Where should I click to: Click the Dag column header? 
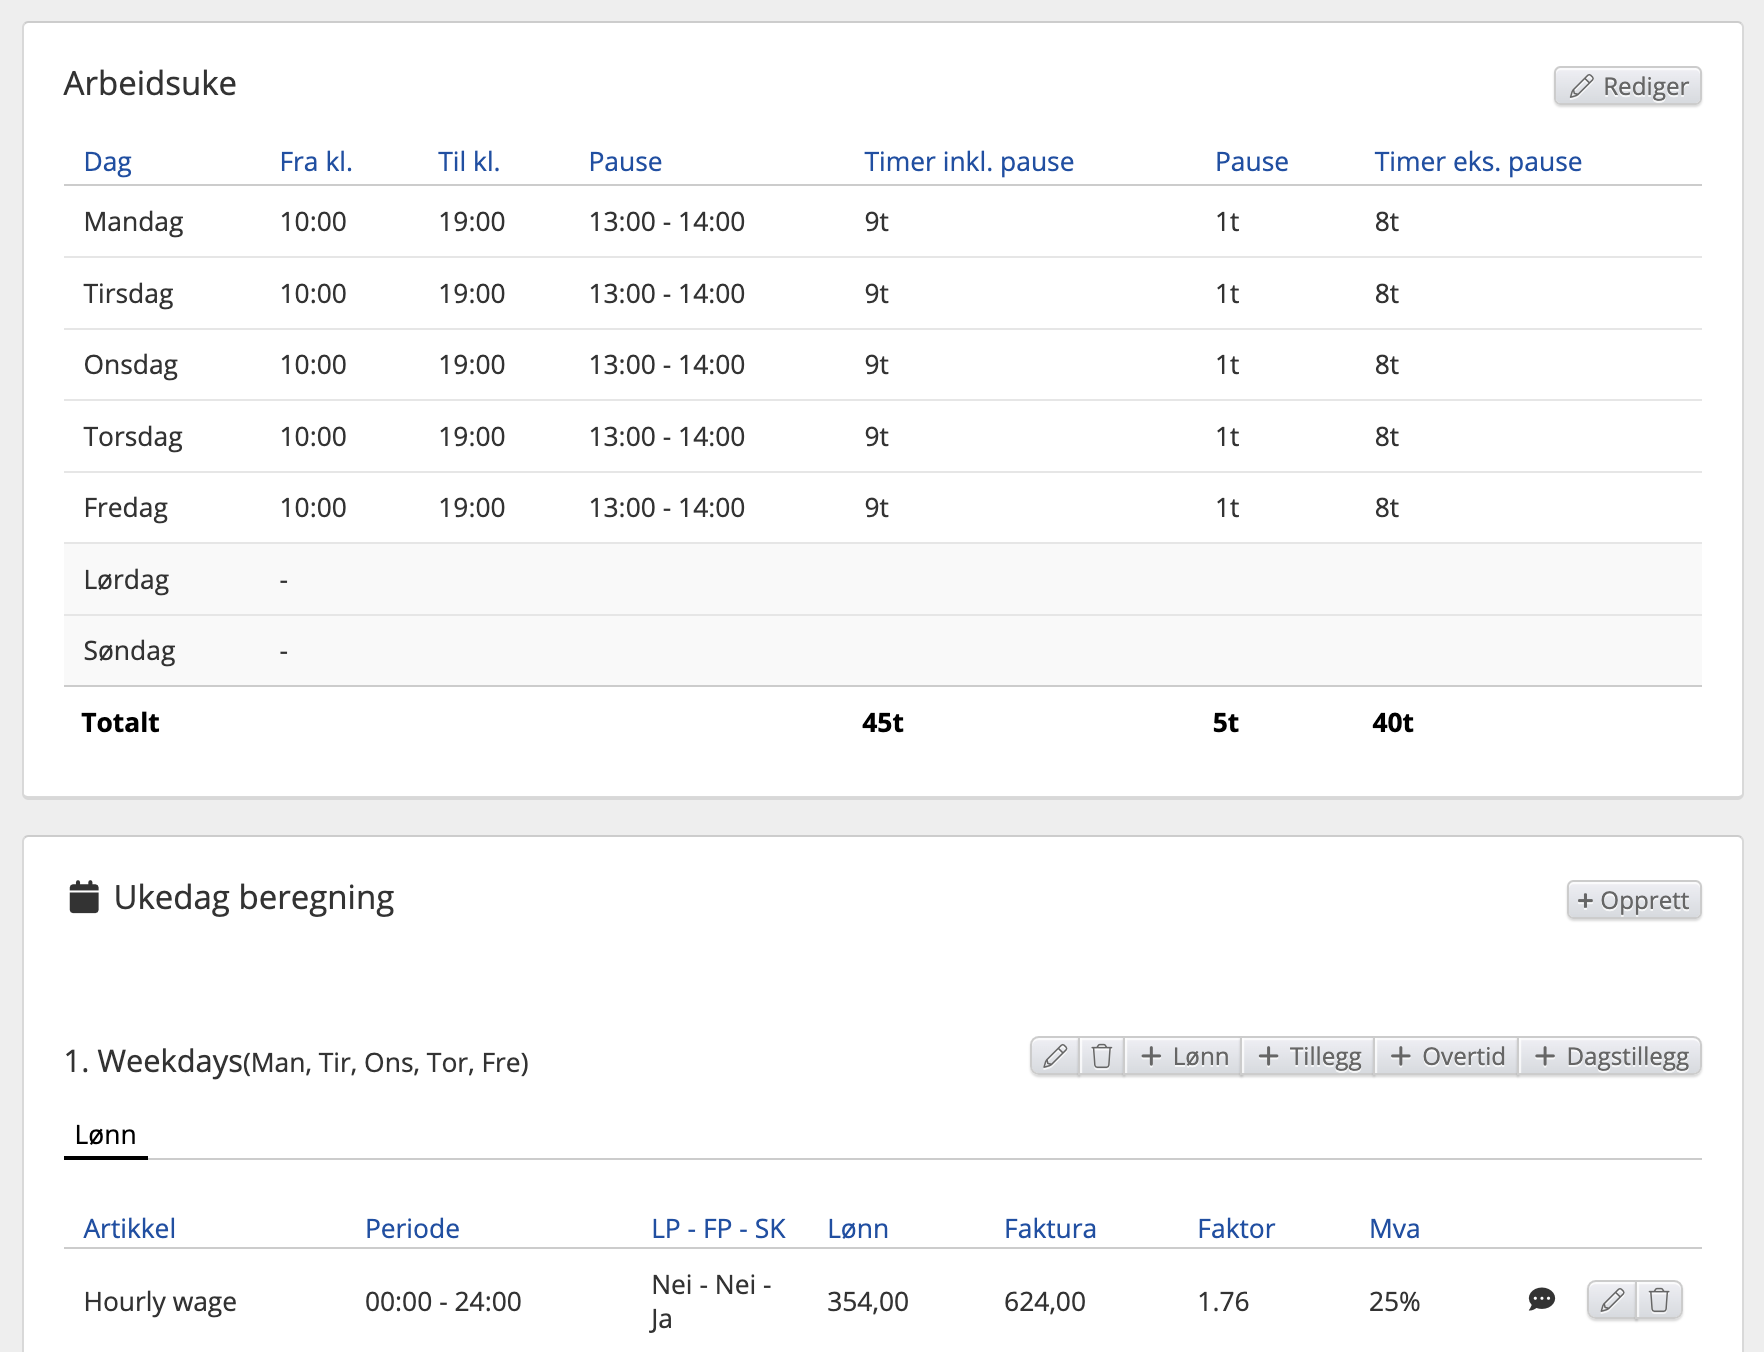point(107,162)
